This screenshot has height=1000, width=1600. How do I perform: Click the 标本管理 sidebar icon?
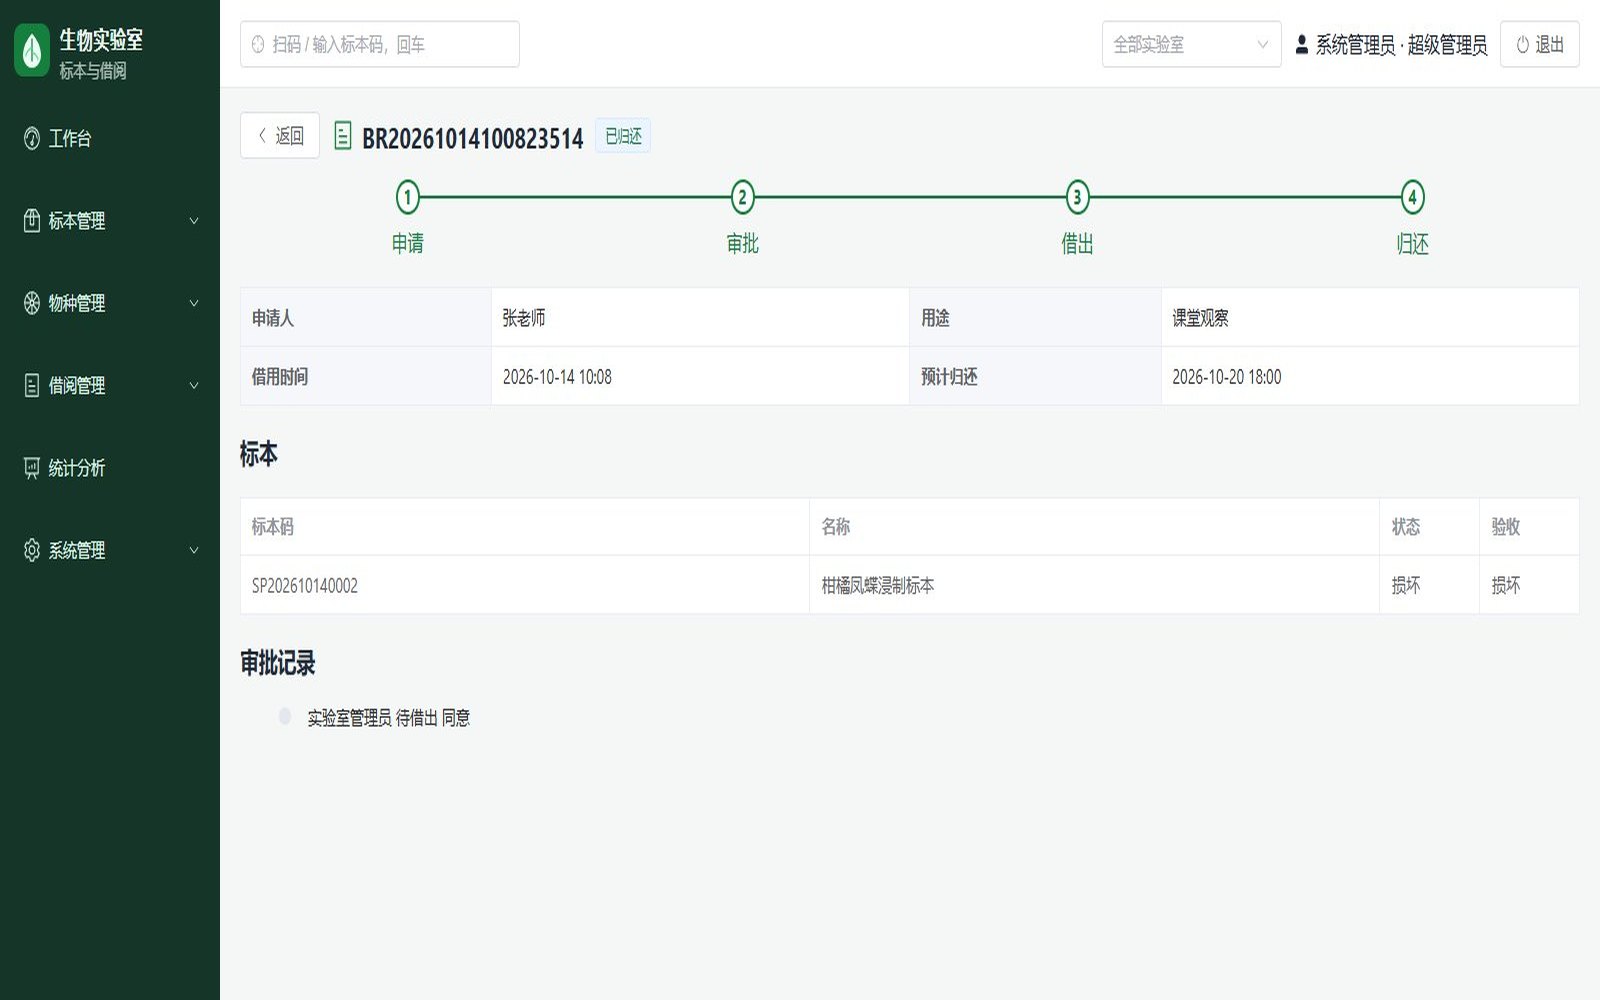click(x=32, y=221)
